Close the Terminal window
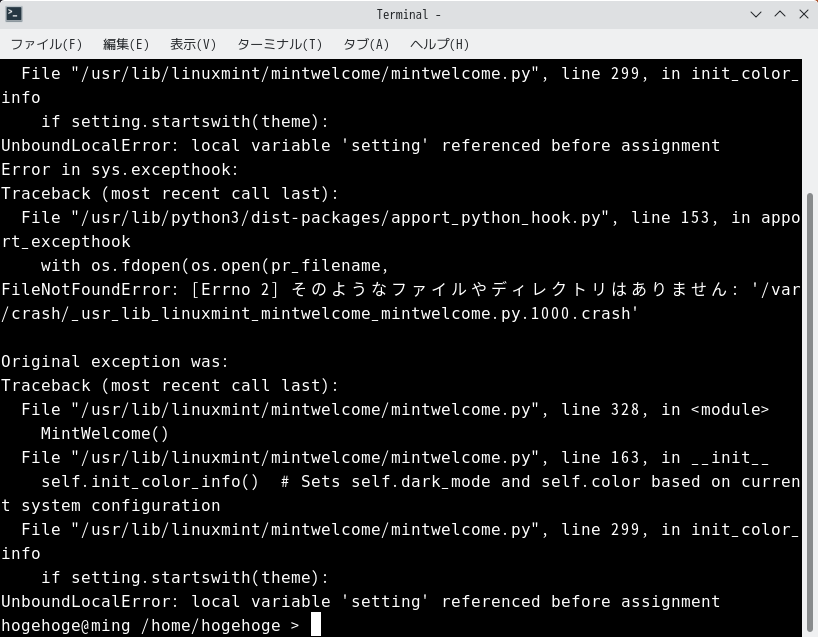This screenshot has width=818, height=637. (804, 14)
